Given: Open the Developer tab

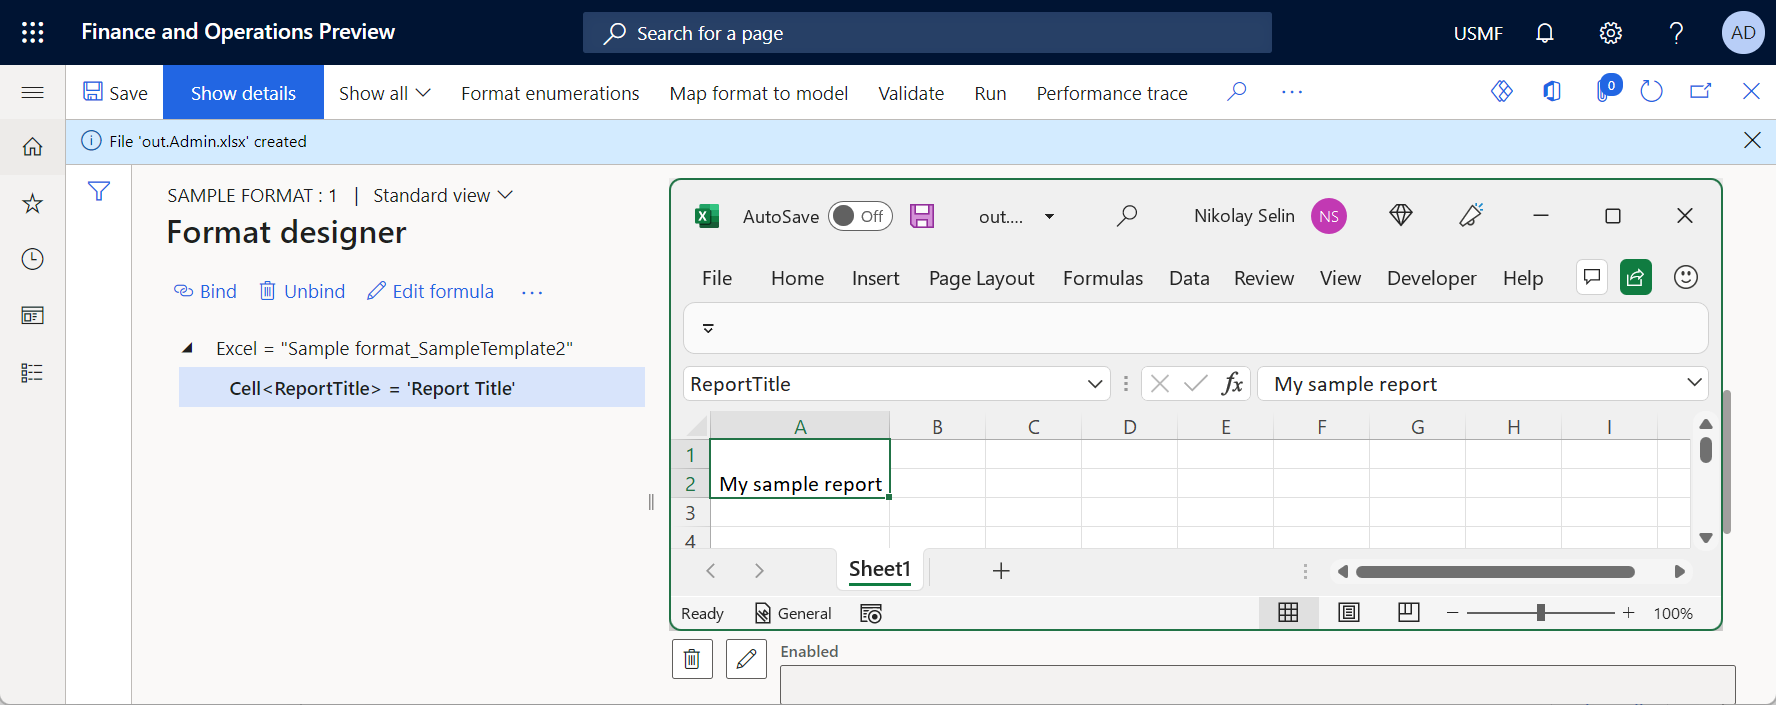Looking at the screenshot, I should 1431,278.
